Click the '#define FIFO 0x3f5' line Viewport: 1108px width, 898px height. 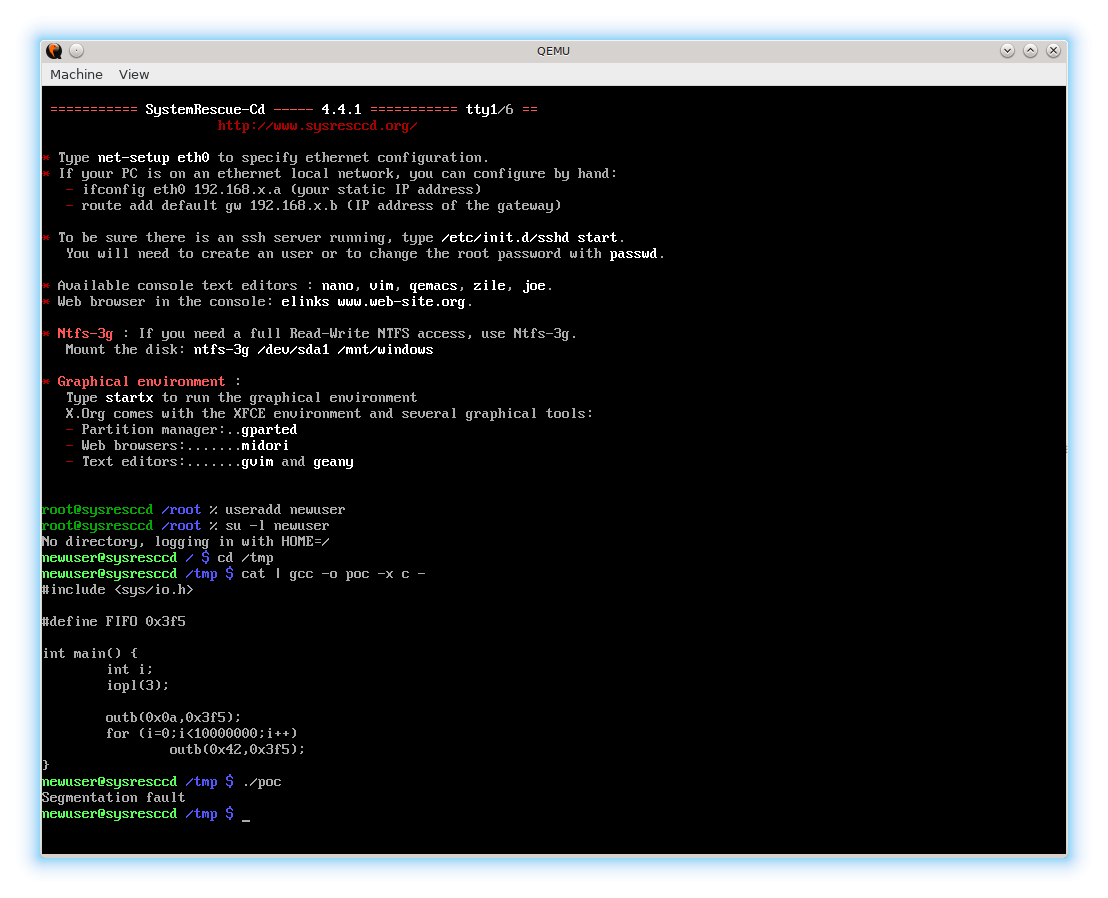113,622
